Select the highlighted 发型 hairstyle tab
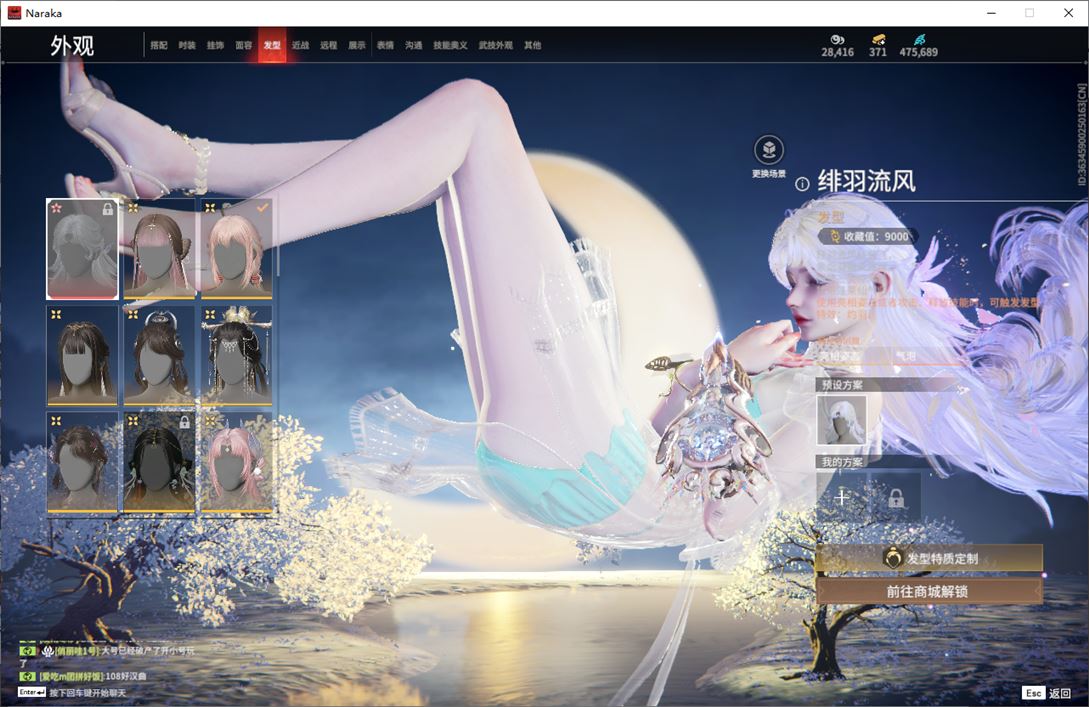 tap(272, 45)
